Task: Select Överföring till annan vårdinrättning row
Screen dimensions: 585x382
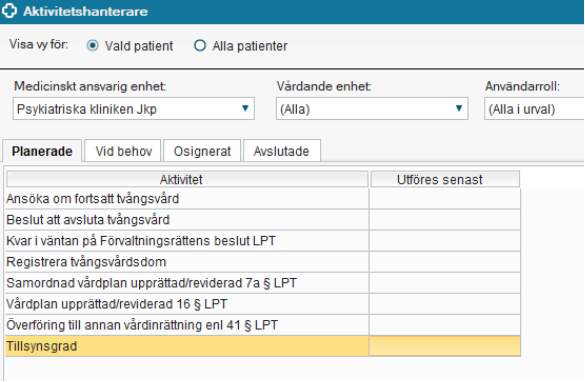Action: pyautogui.click(x=263, y=325)
